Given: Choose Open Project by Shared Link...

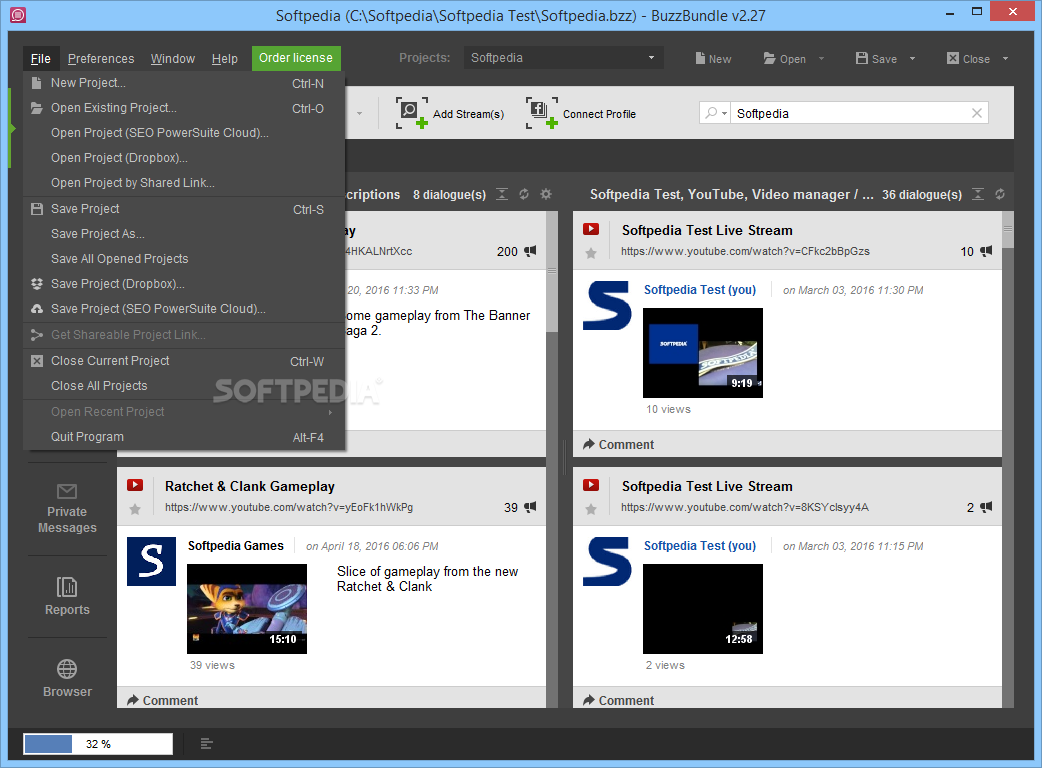Looking at the screenshot, I should [x=184, y=183].
